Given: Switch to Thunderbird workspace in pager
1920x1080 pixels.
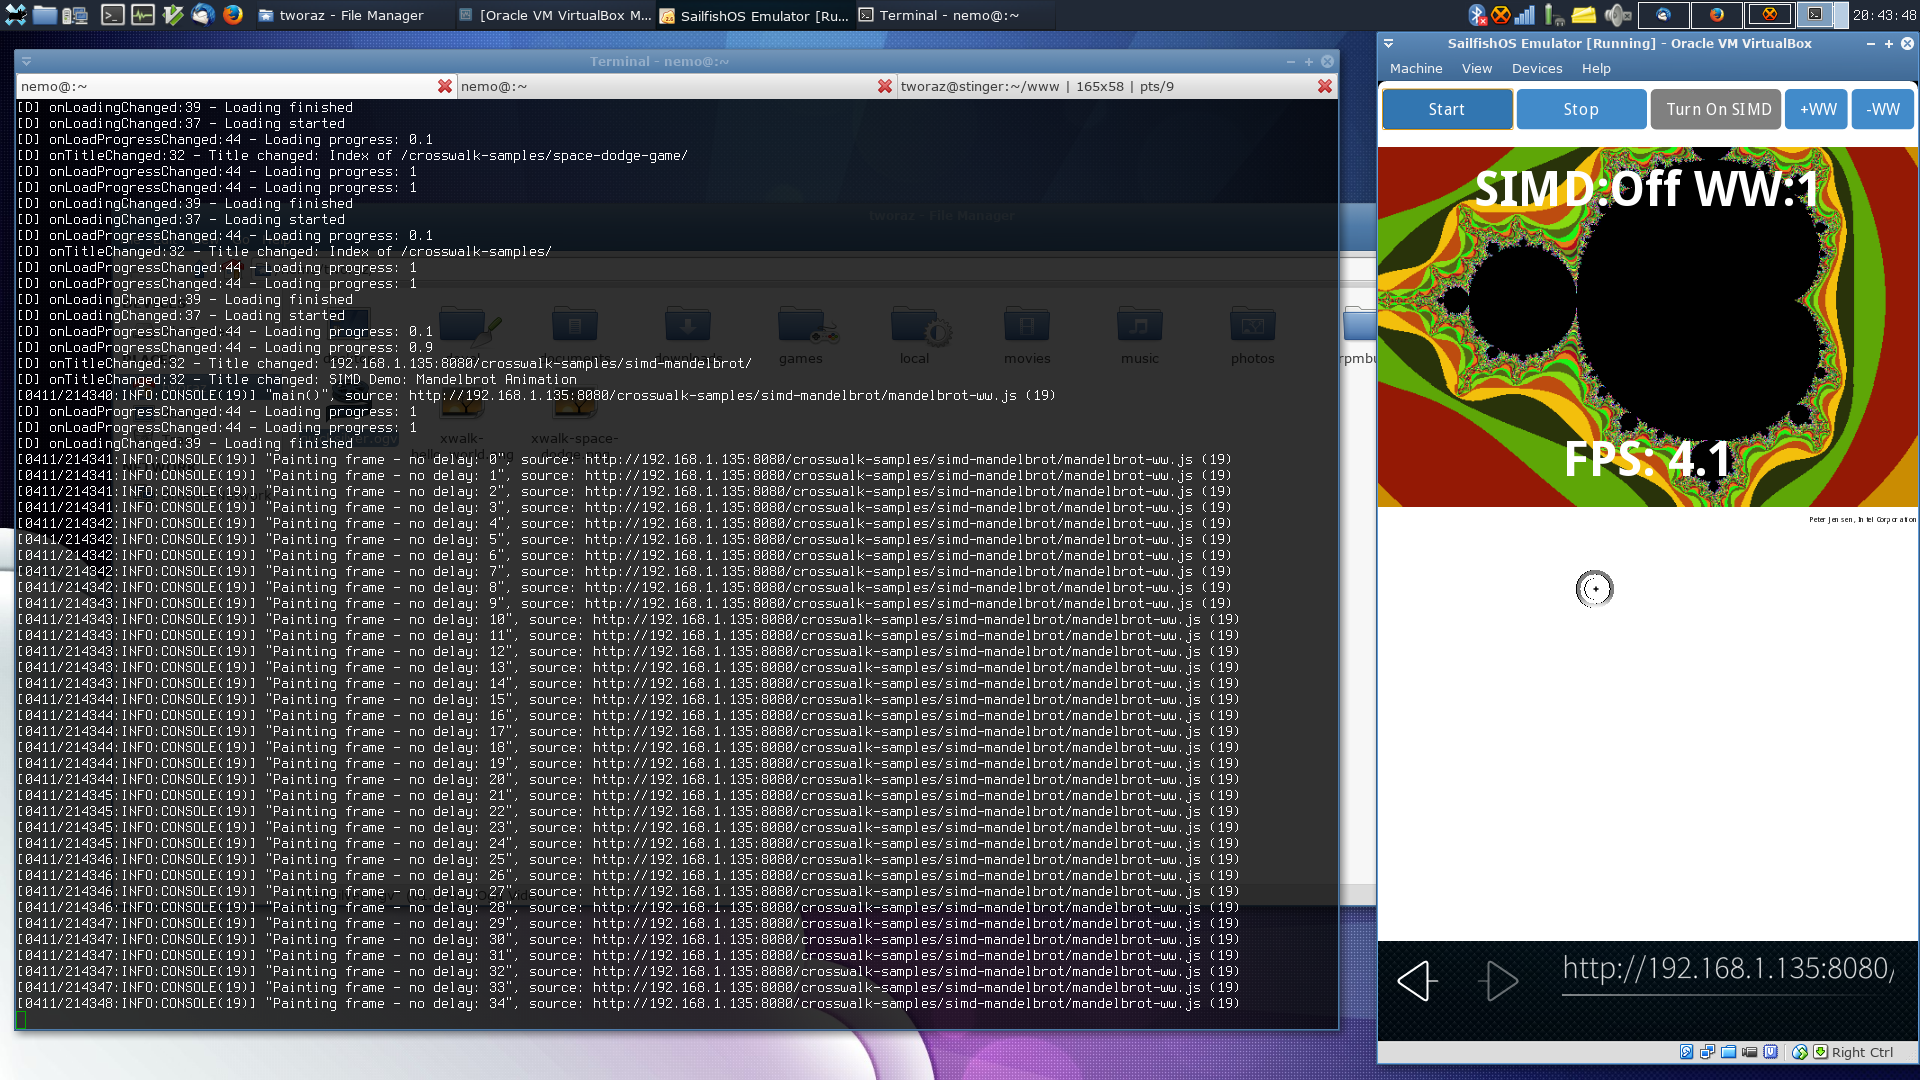Looking at the screenshot, I should 1664,15.
